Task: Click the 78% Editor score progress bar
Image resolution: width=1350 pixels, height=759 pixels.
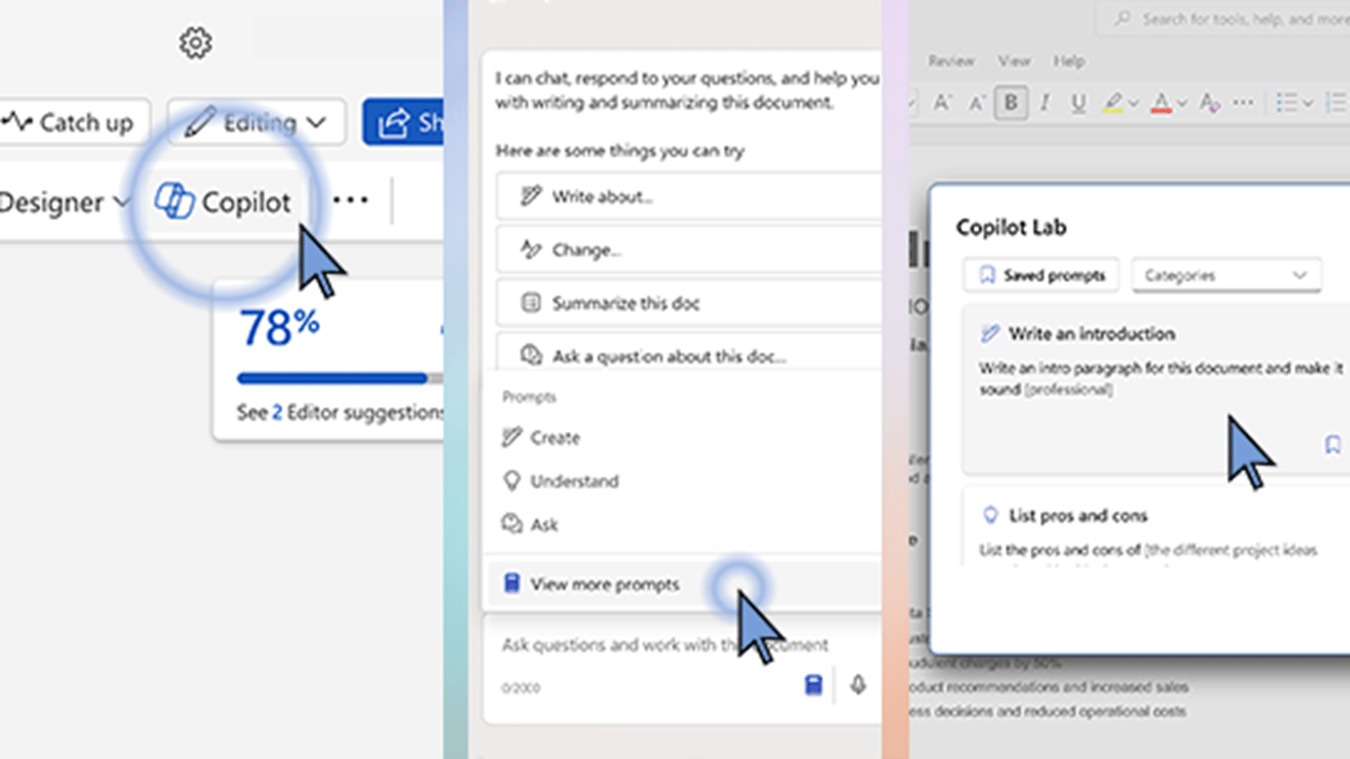Action: click(332, 378)
